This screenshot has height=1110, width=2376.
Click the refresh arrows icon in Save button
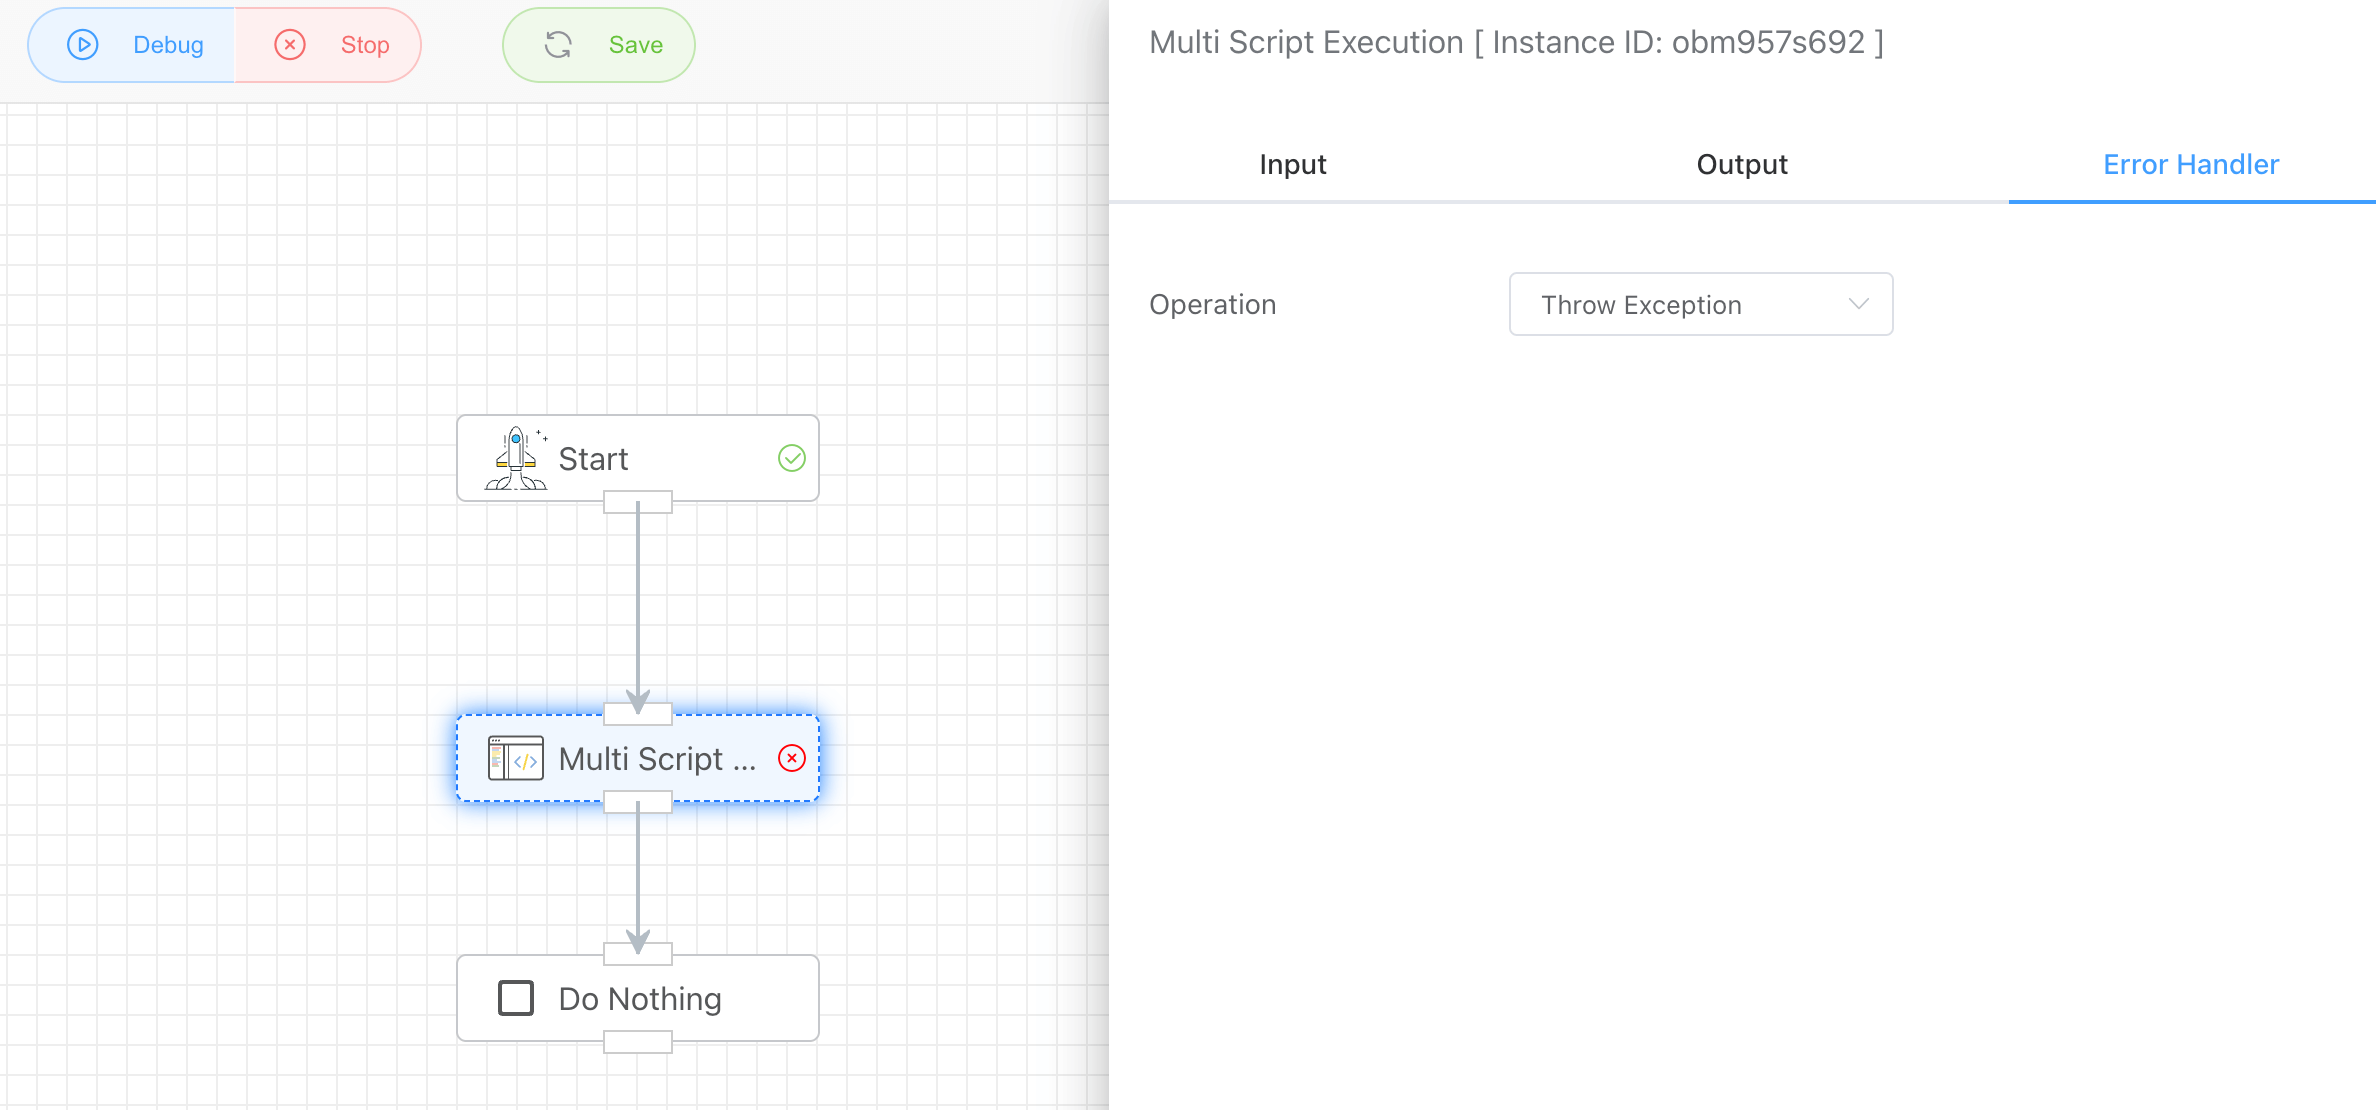(558, 45)
